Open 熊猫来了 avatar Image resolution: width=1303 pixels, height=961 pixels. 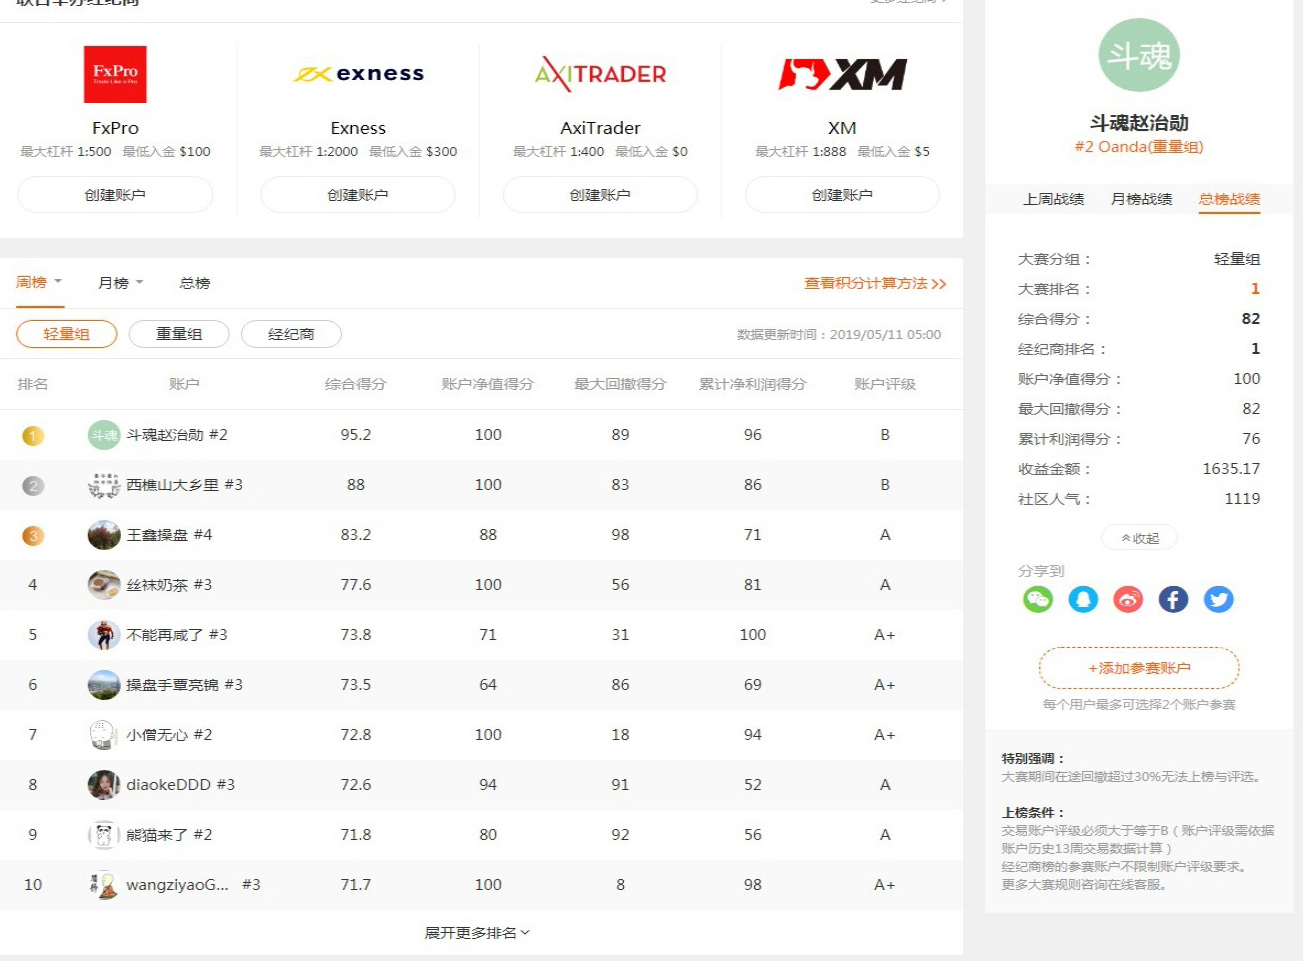tap(104, 835)
